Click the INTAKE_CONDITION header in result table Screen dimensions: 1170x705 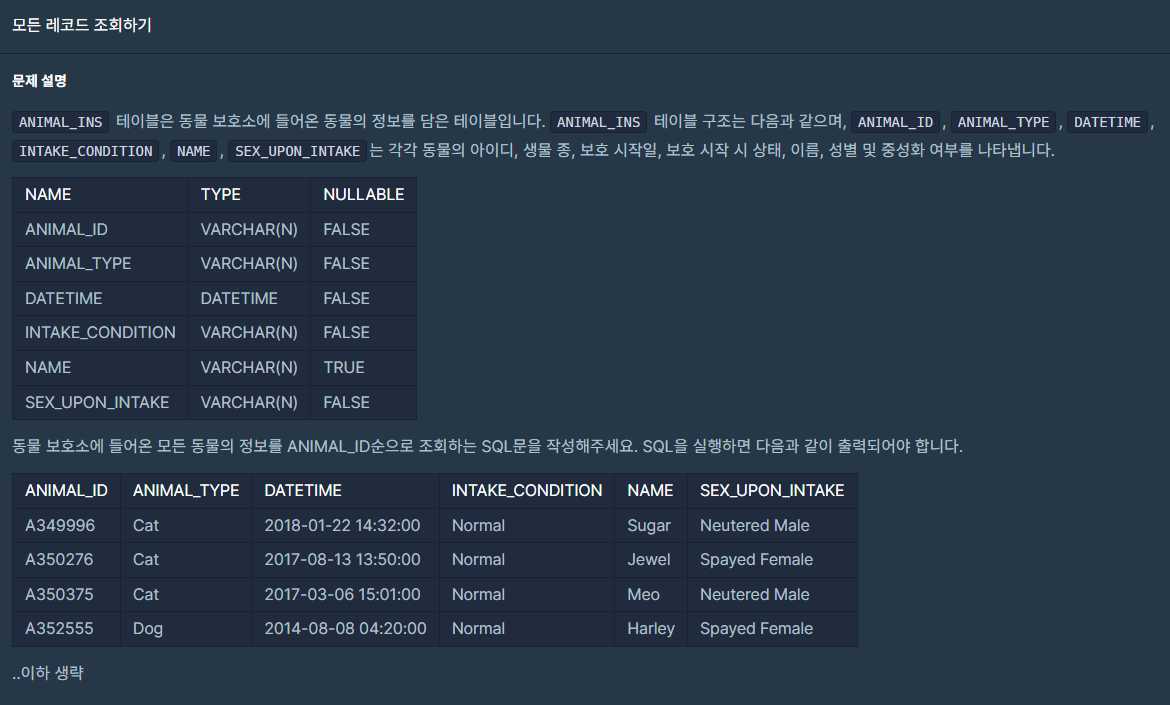527,490
